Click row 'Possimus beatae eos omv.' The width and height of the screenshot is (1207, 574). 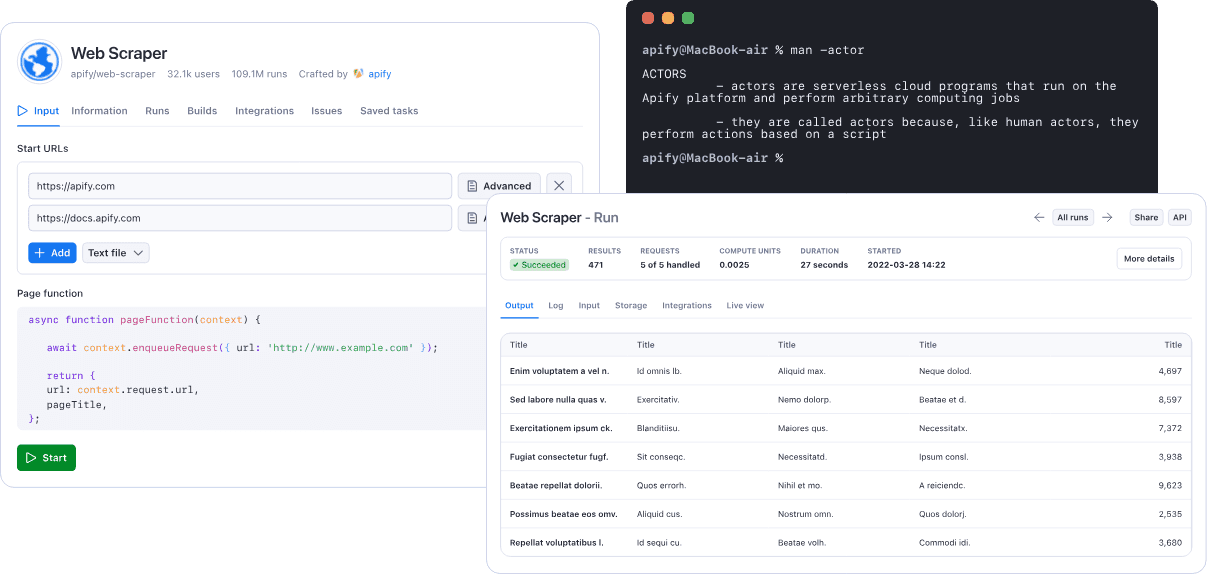click(846, 514)
